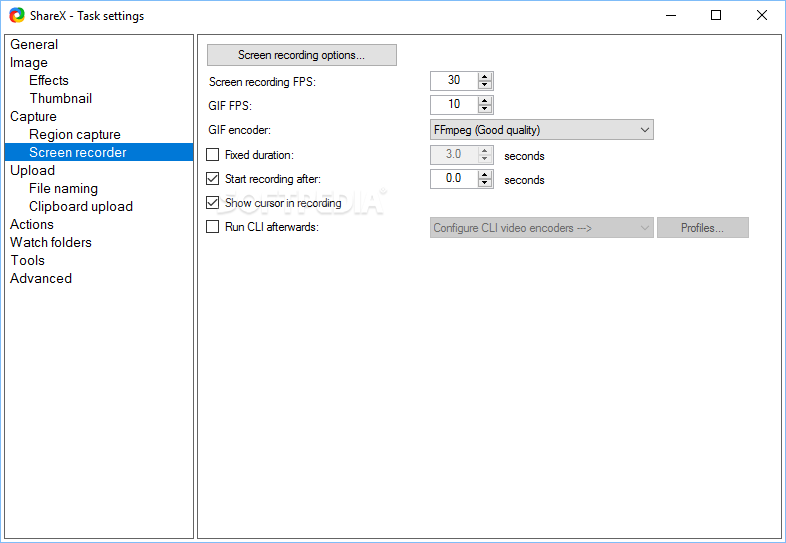Select Image settings category
The width and height of the screenshot is (786, 543).
click(29, 63)
